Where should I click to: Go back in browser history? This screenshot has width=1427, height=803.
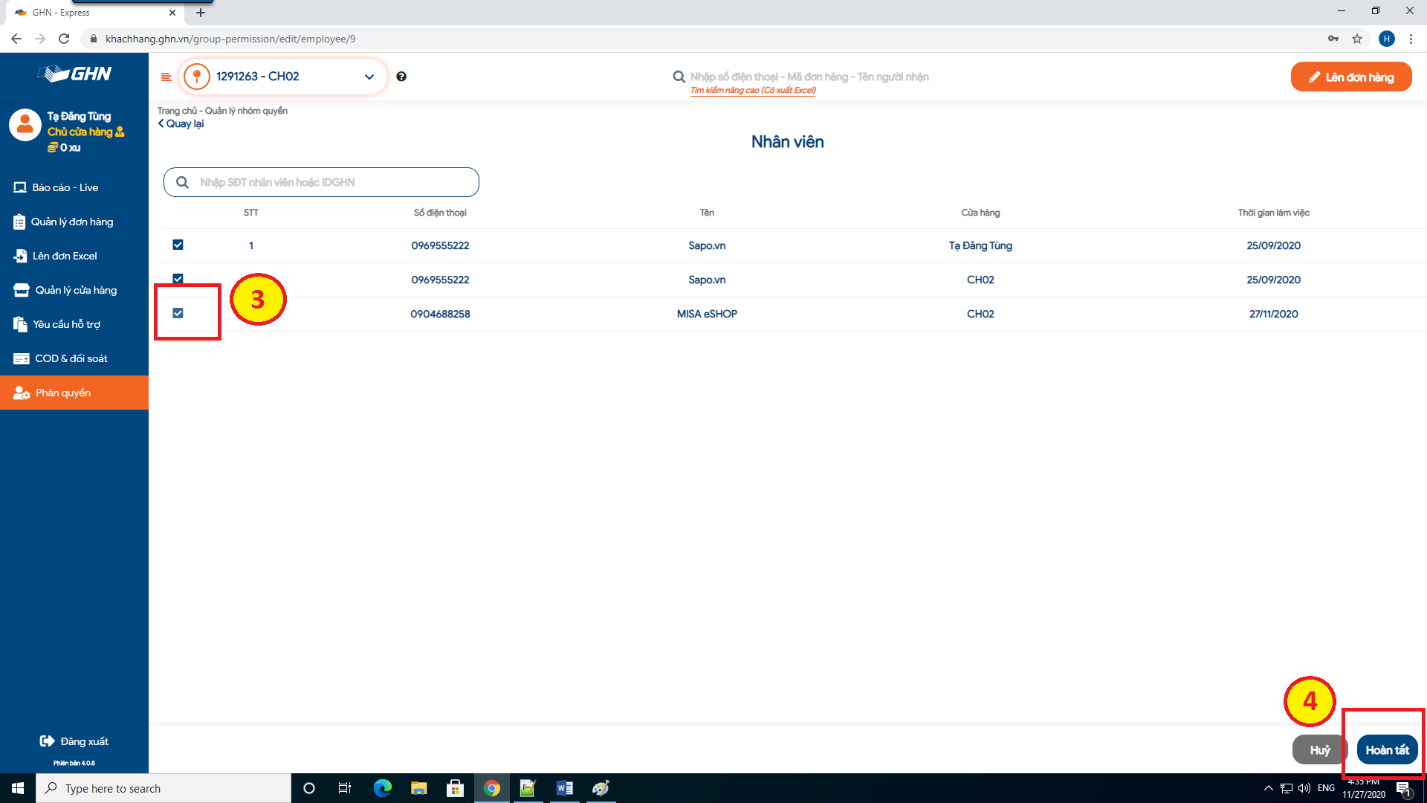tap(16, 39)
